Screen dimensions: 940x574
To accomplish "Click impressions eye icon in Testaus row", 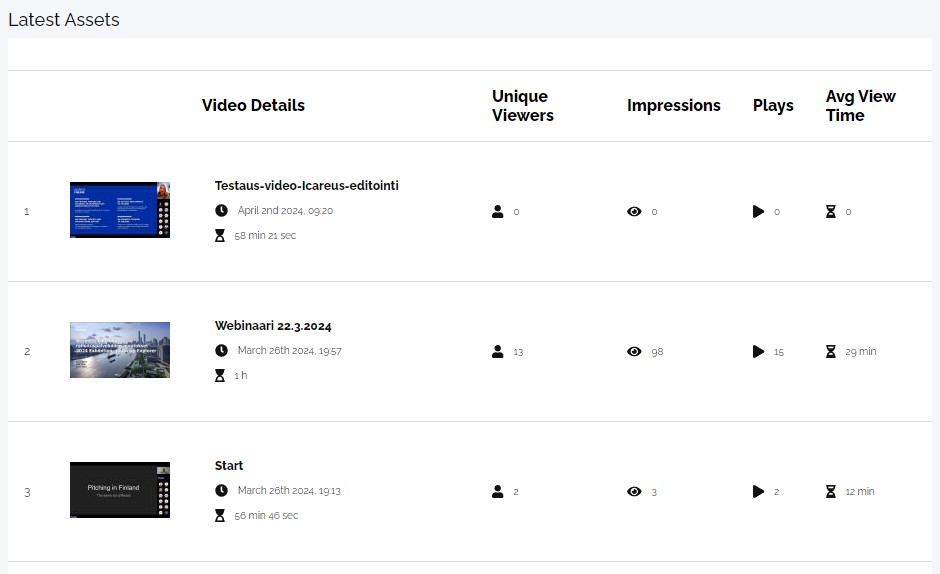I will 634,211.
